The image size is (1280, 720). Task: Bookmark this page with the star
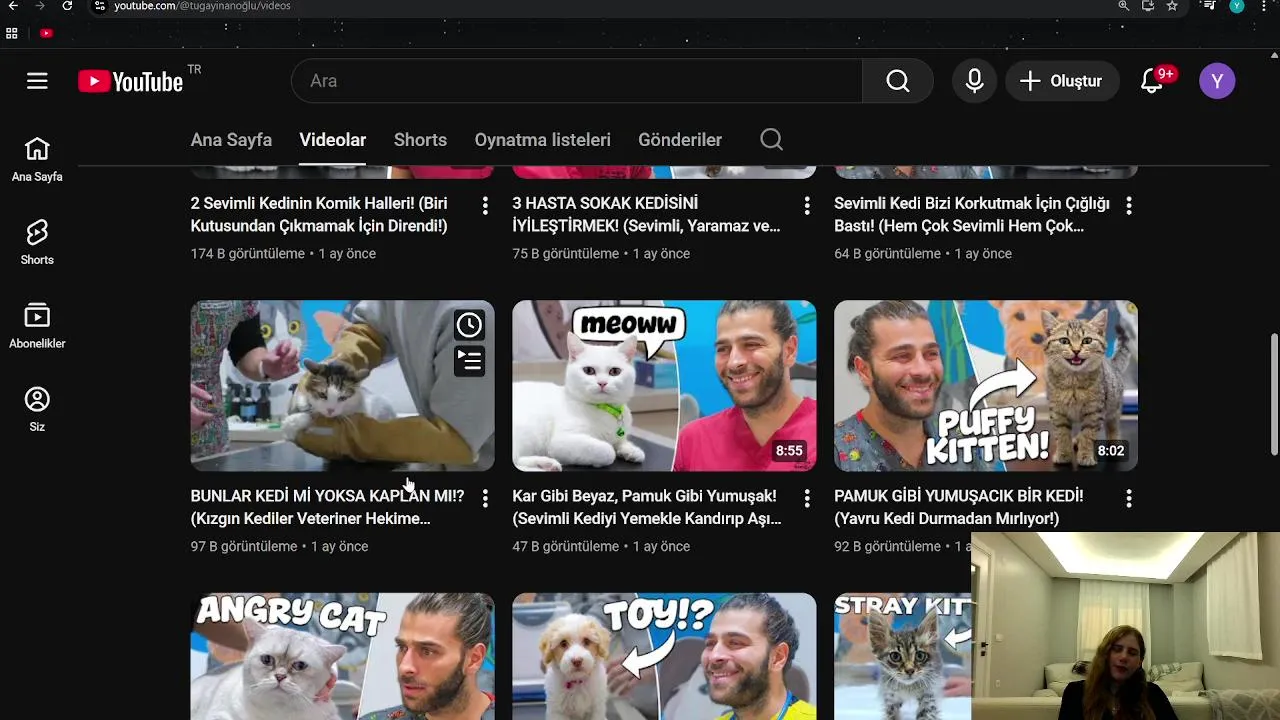[1172, 6]
